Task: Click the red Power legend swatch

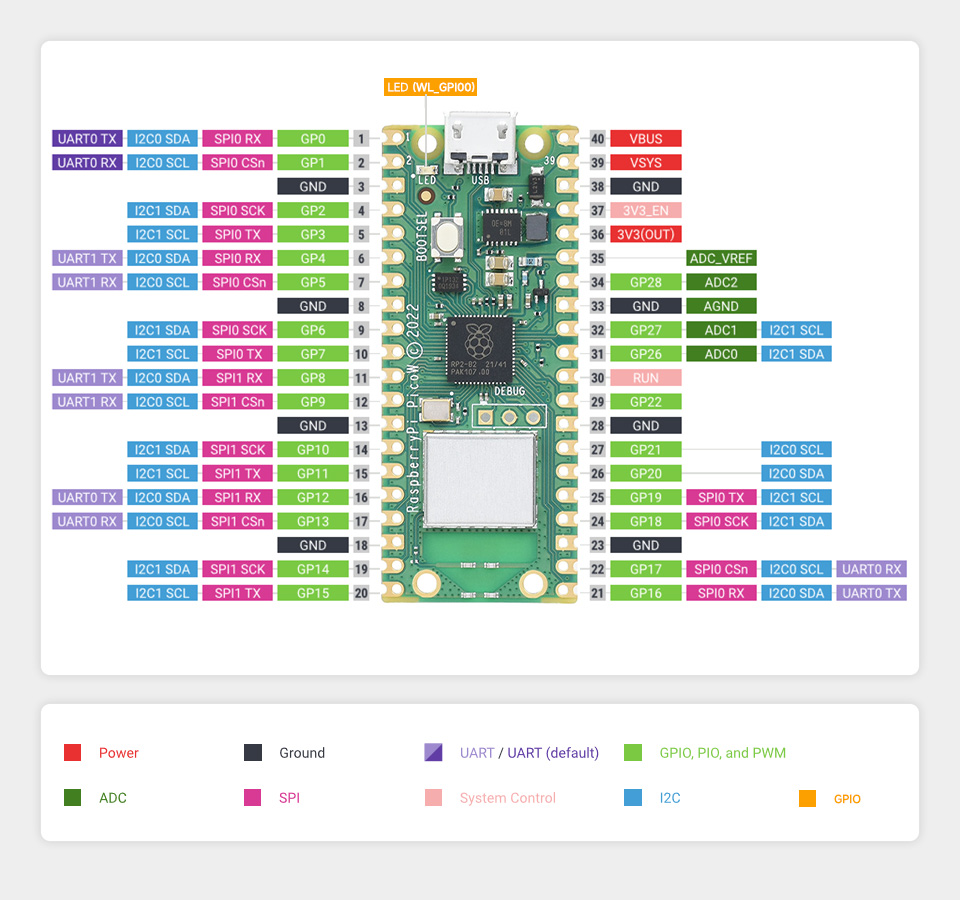Action: pyautogui.click(x=71, y=752)
